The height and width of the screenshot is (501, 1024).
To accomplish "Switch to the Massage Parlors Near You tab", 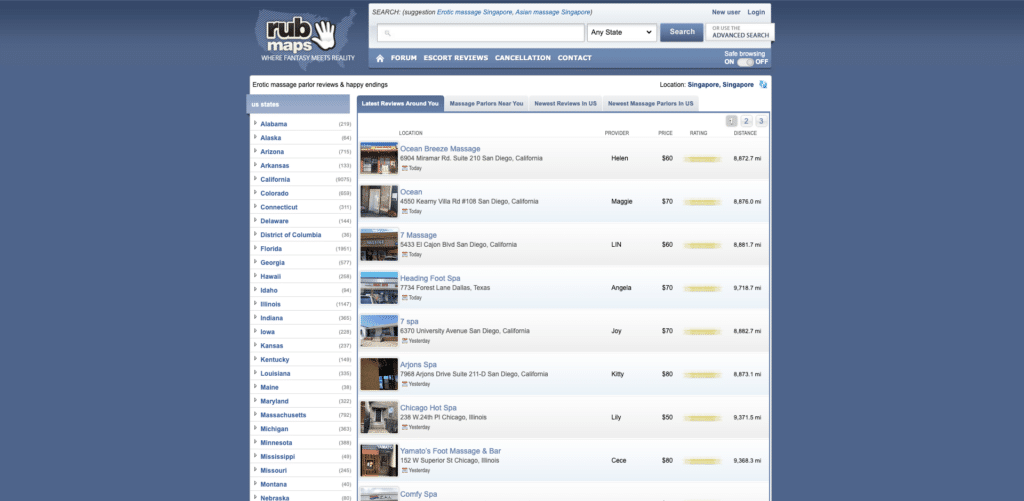I will (x=487, y=103).
